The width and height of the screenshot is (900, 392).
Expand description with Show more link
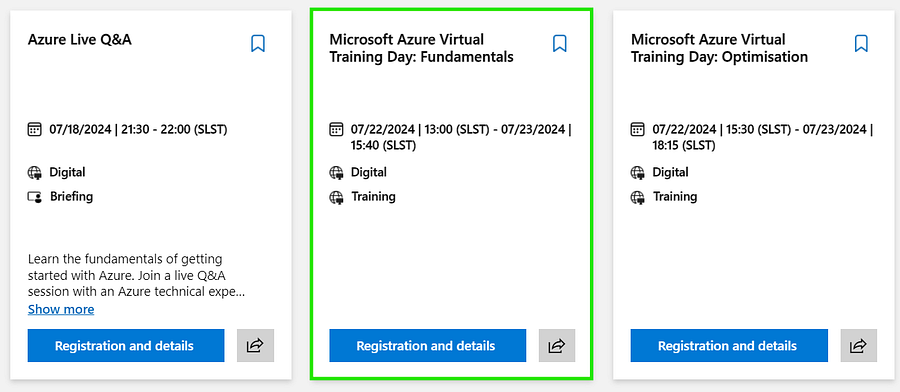coord(61,309)
